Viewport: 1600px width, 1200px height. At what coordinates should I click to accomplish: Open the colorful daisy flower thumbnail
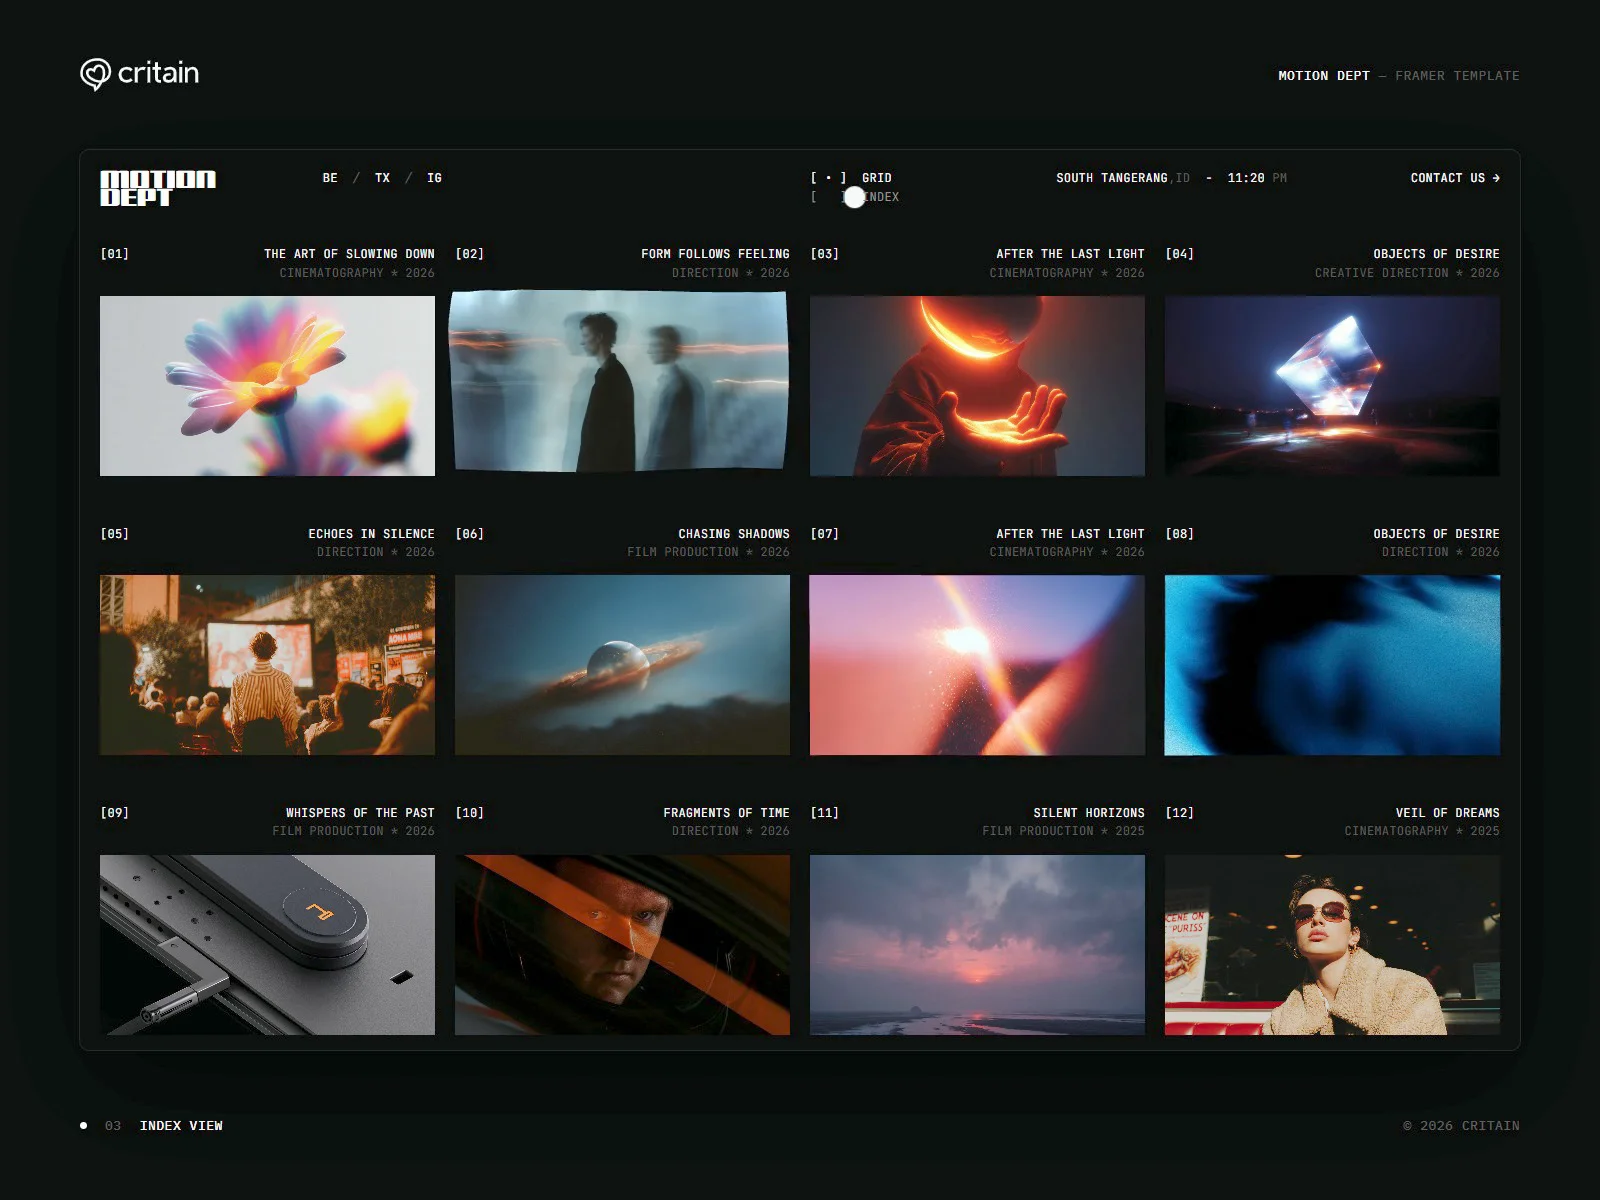tap(267, 386)
